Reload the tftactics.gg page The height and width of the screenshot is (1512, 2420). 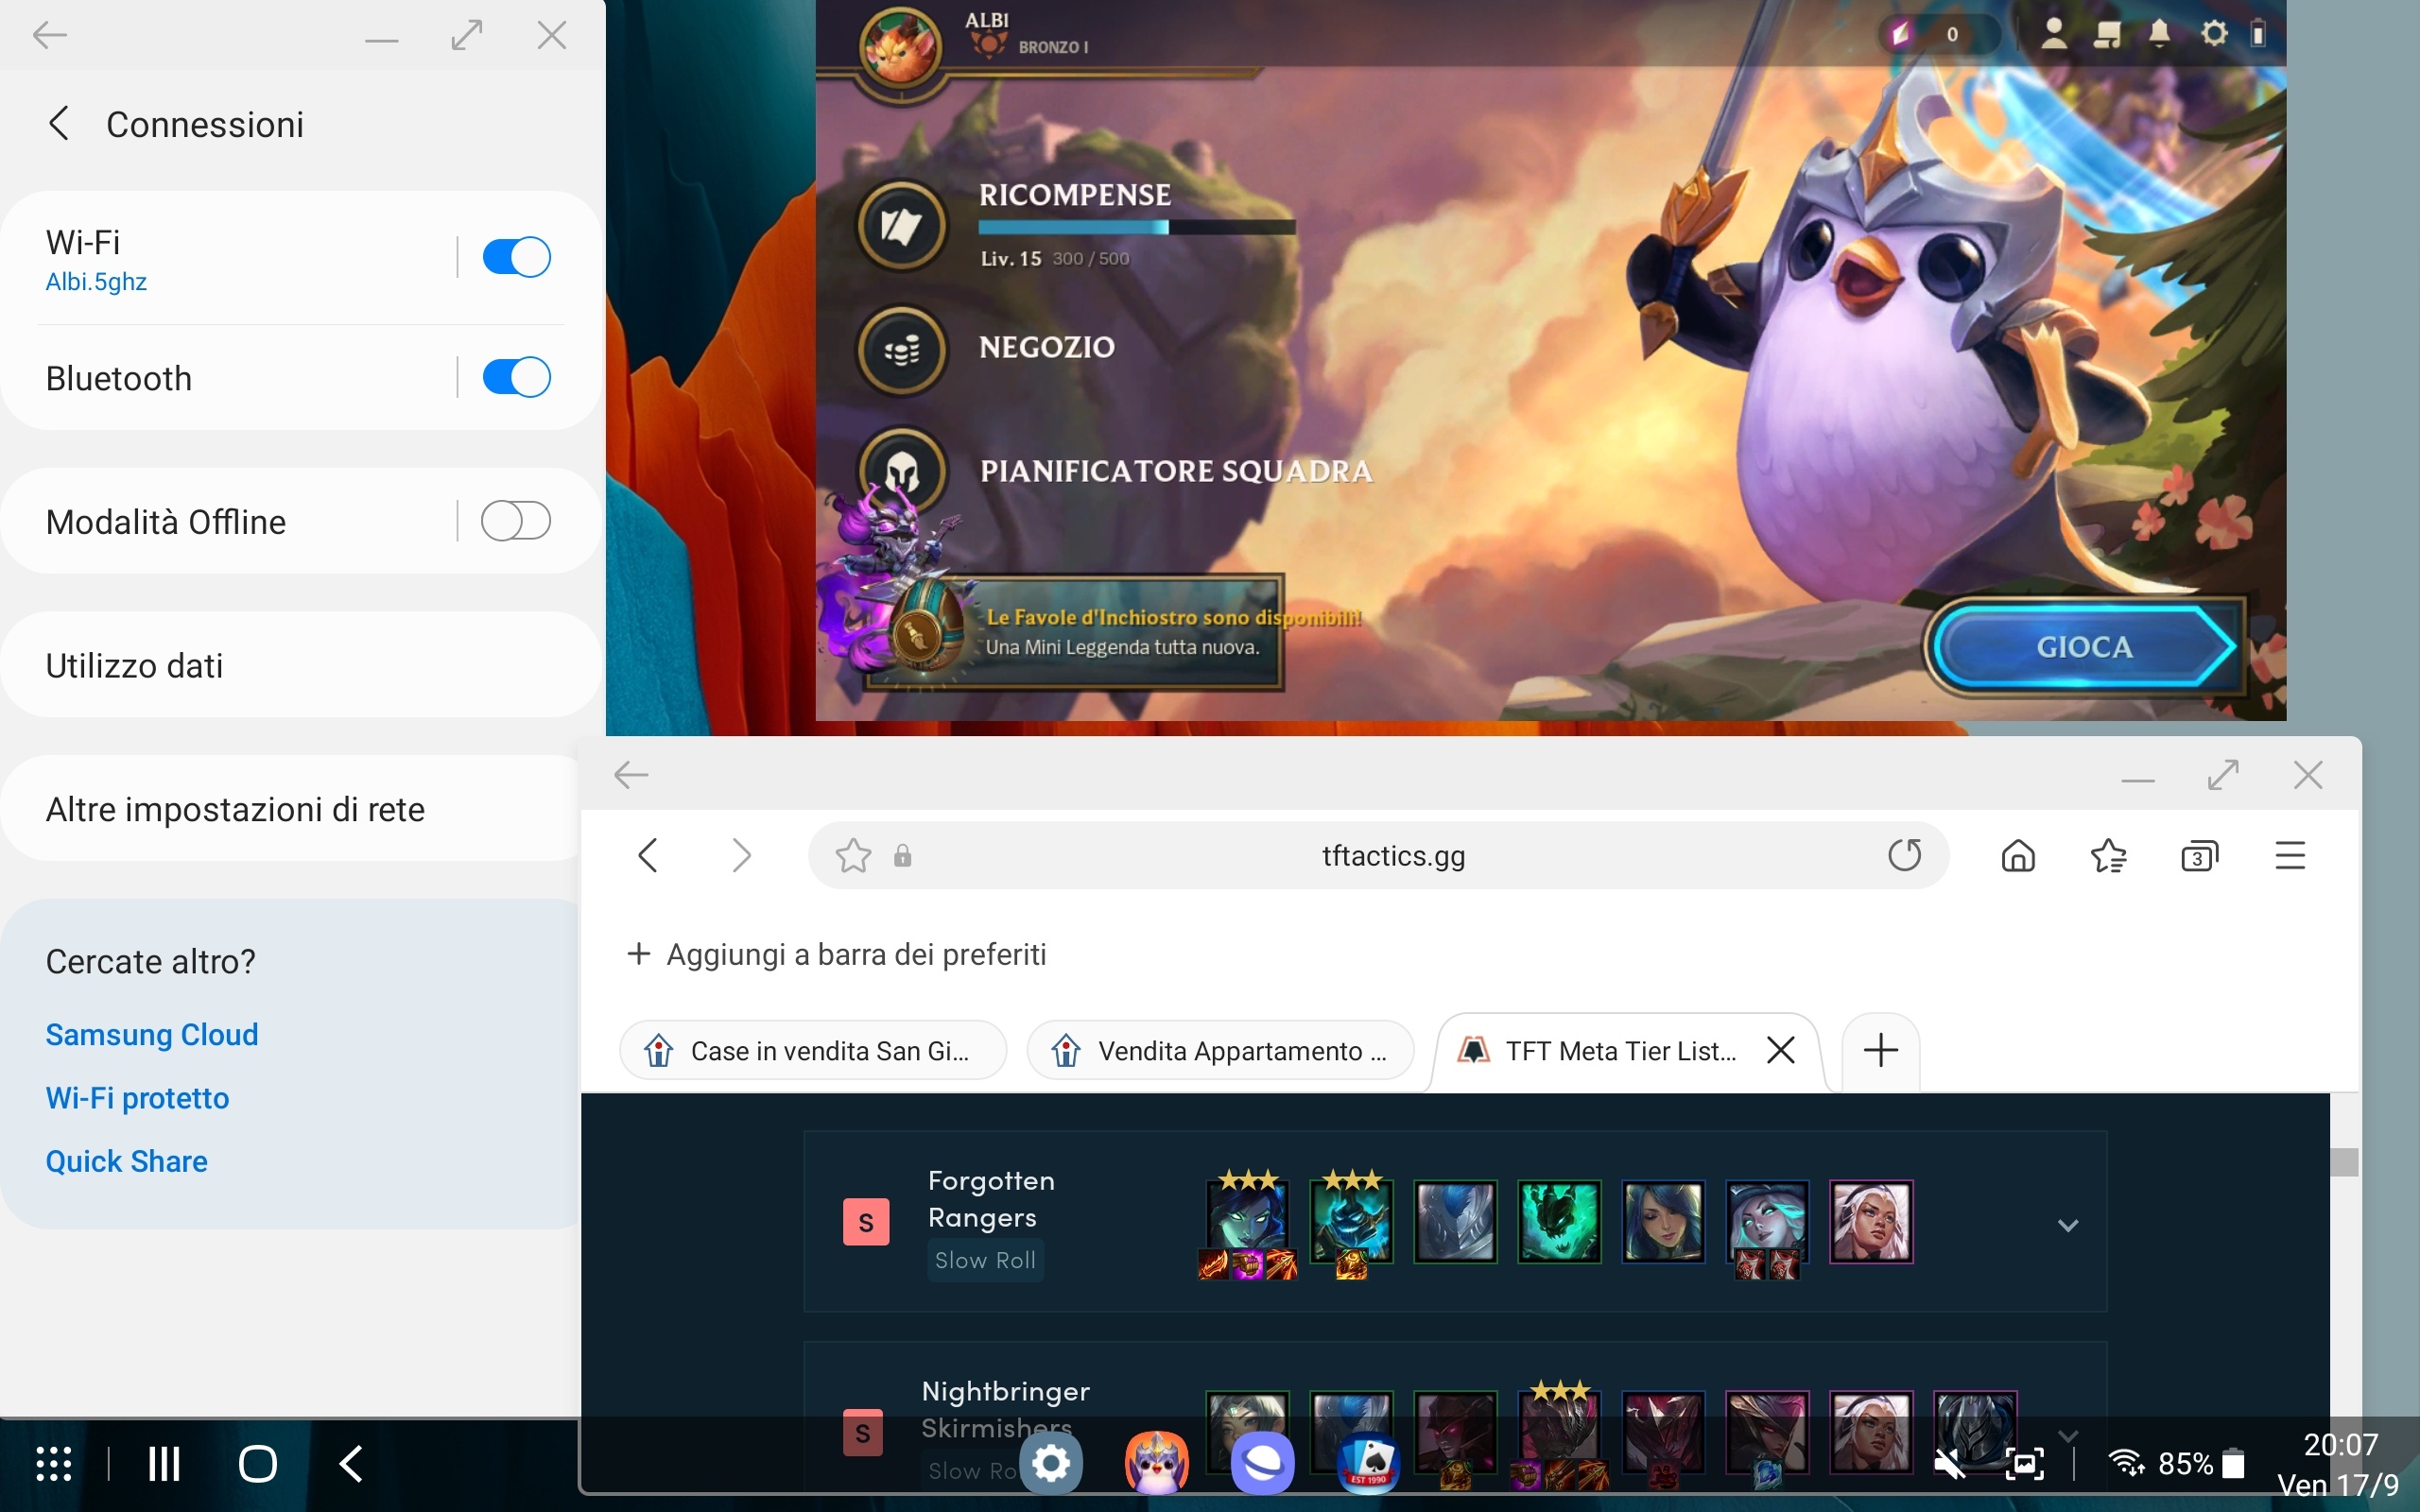click(1904, 855)
